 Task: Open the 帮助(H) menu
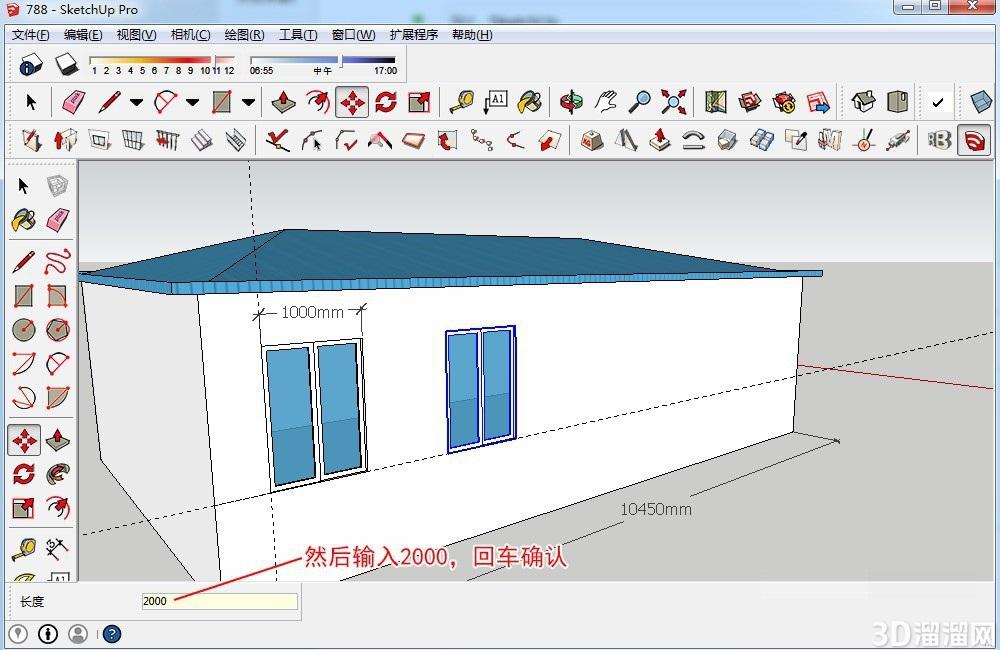coord(472,34)
